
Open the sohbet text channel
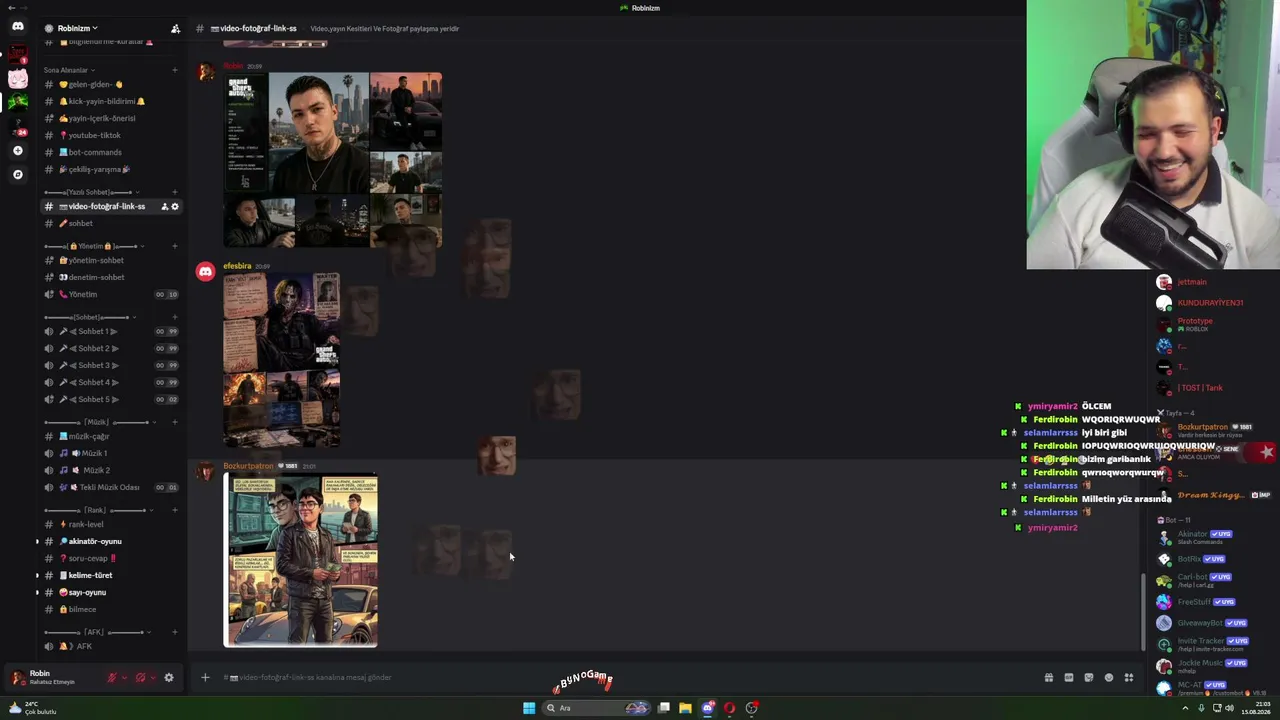[110, 224]
